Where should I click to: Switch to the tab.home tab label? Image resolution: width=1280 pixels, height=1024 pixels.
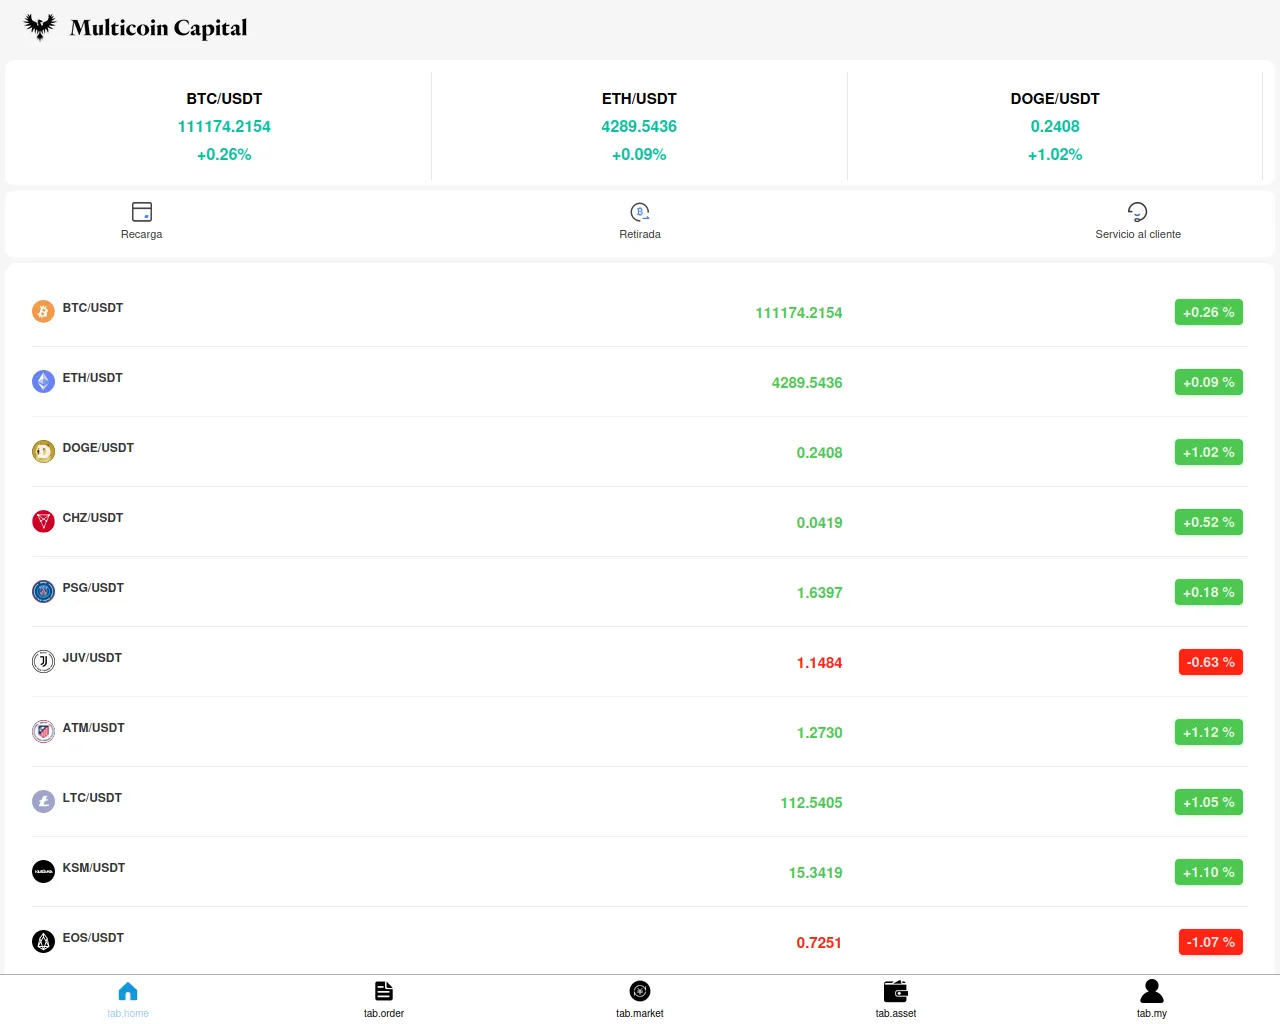tap(128, 1014)
